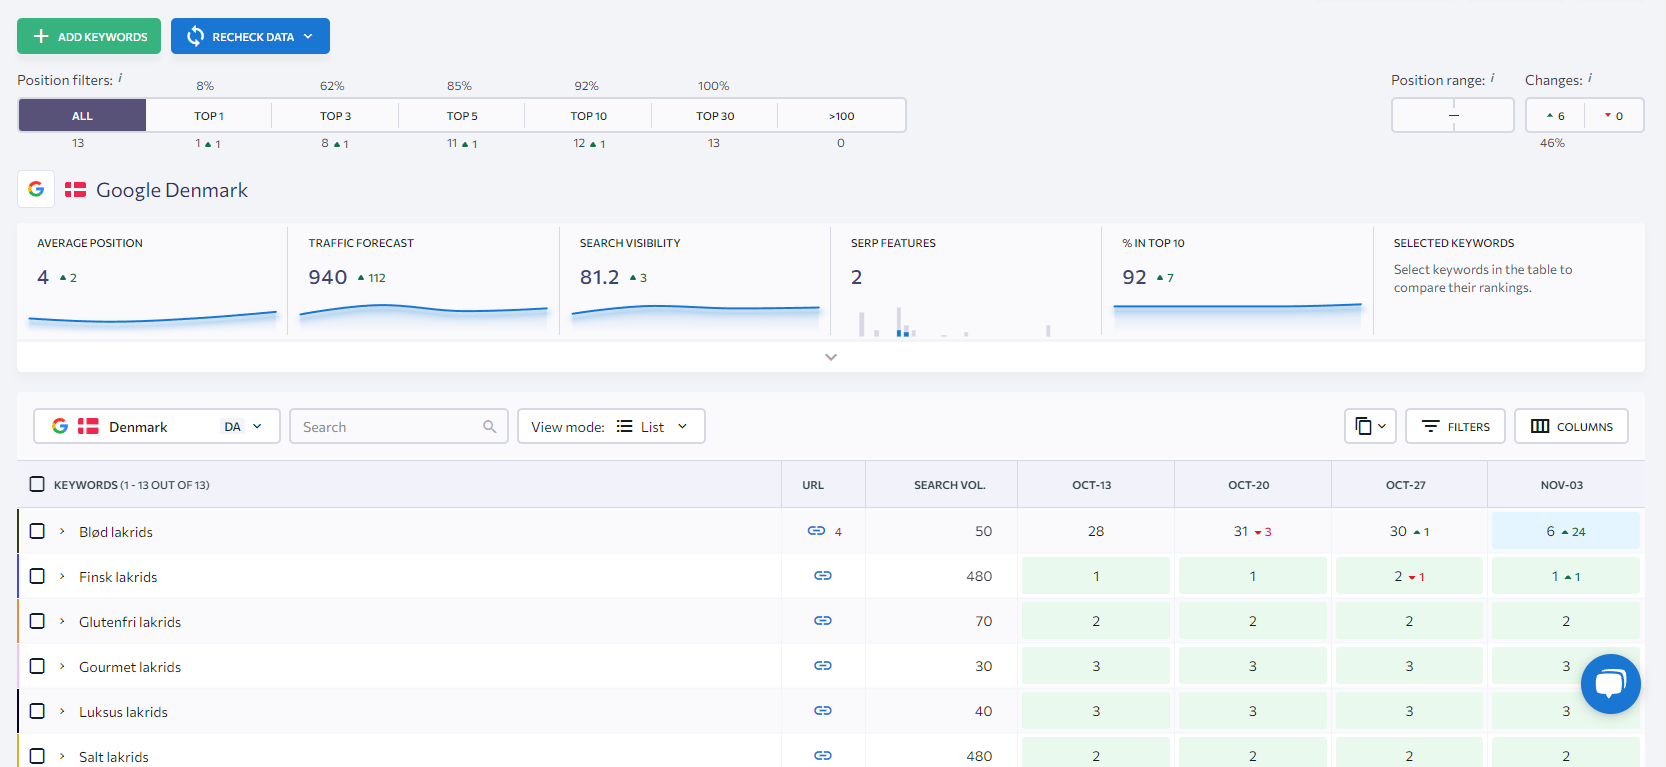Select the >100 position filter
The height and width of the screenshot is (767, 1666).
[842, 116]
